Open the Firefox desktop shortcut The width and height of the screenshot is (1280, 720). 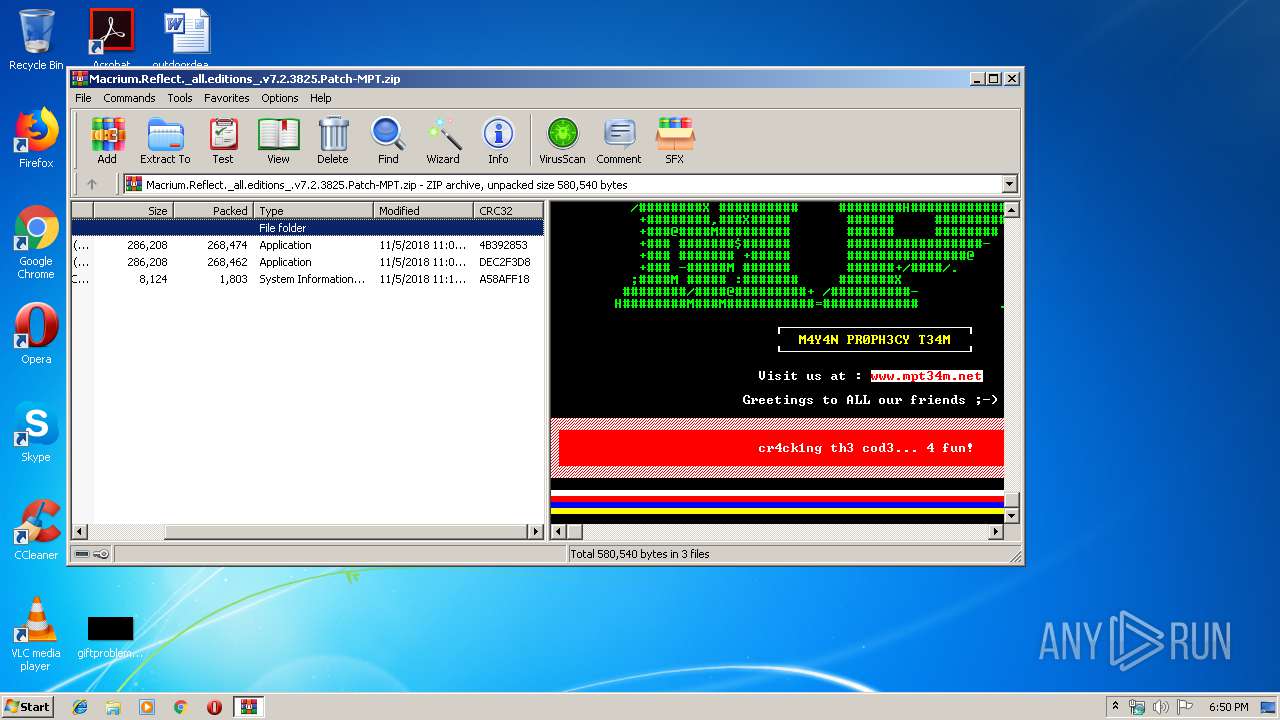[x=36, y=138]
